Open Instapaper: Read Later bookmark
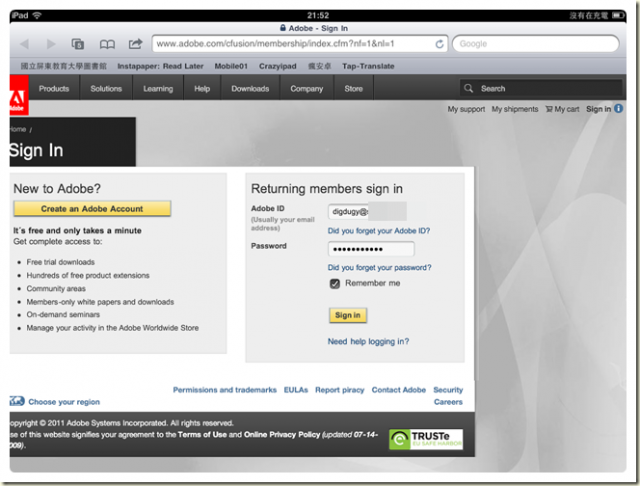Screen dimensions: 640x486 pyautogui.click(x=160, y=66)
